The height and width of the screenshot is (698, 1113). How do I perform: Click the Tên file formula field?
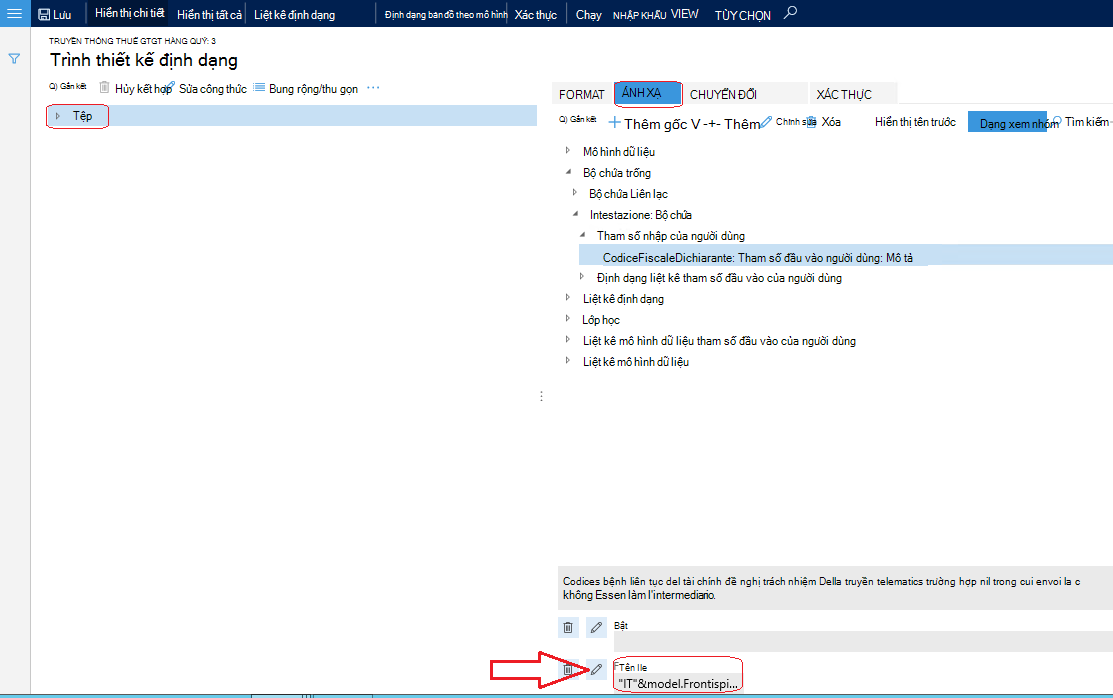(678, 683)
